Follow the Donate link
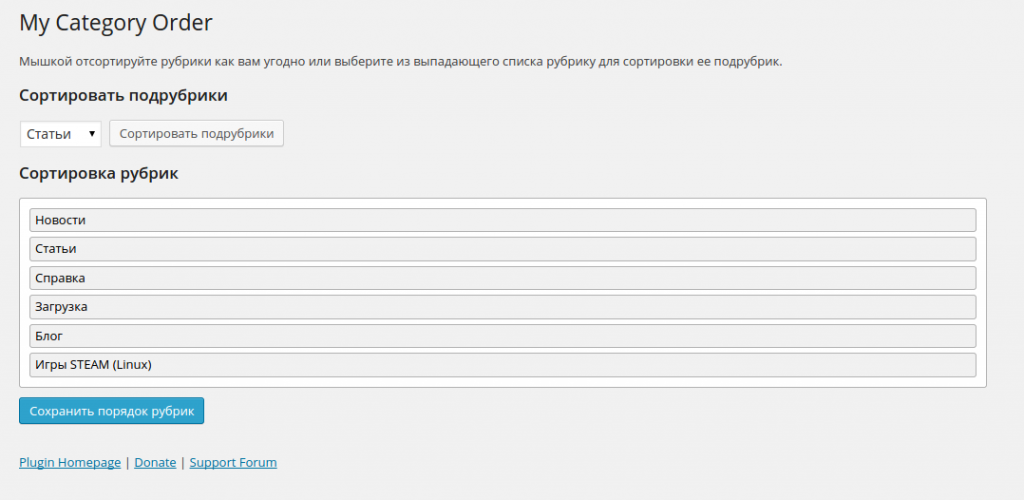This screenshot has height=500, width=1024. [x=155, y=463]
